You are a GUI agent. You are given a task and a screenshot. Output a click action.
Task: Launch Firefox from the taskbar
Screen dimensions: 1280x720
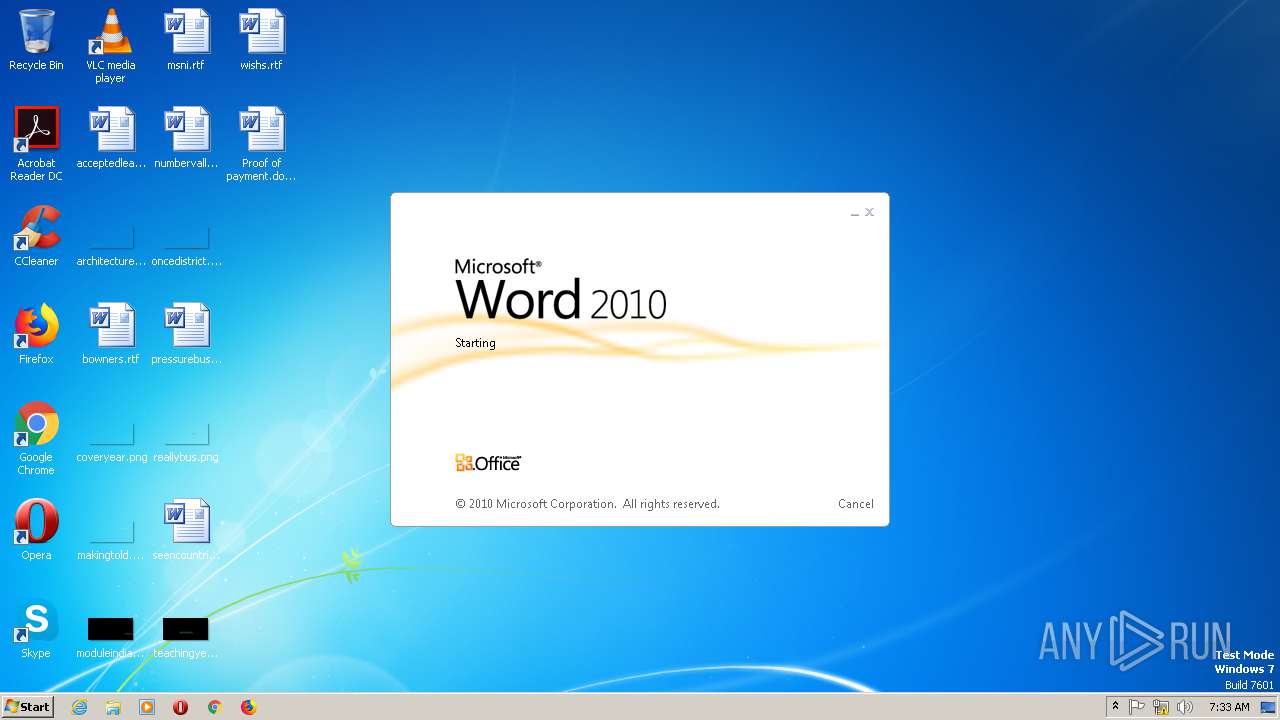tap(248, 707)
